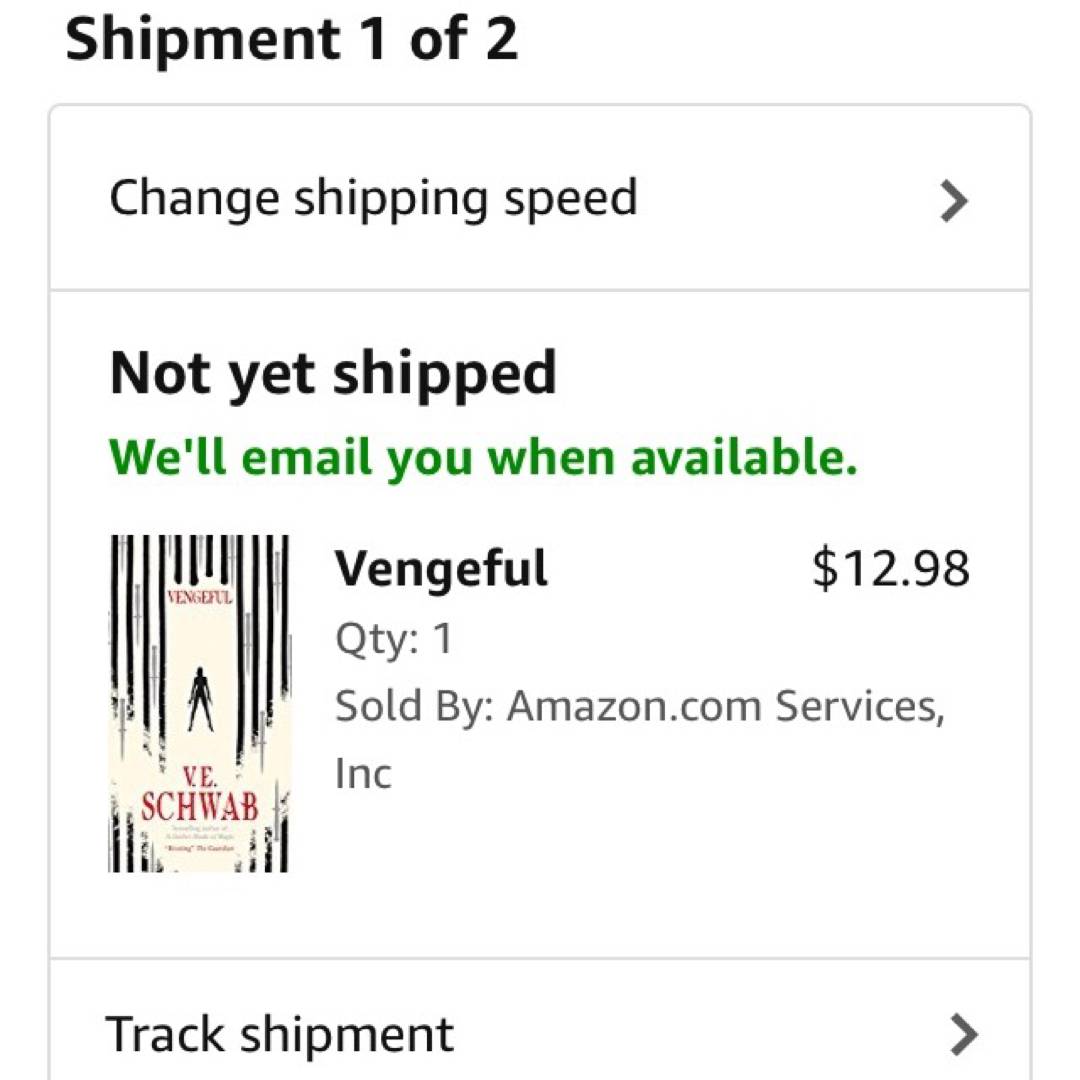Click the red VENGEFUL text on cover
This screenshot has width=1080, height=1080.
click(x=200, y=599)
